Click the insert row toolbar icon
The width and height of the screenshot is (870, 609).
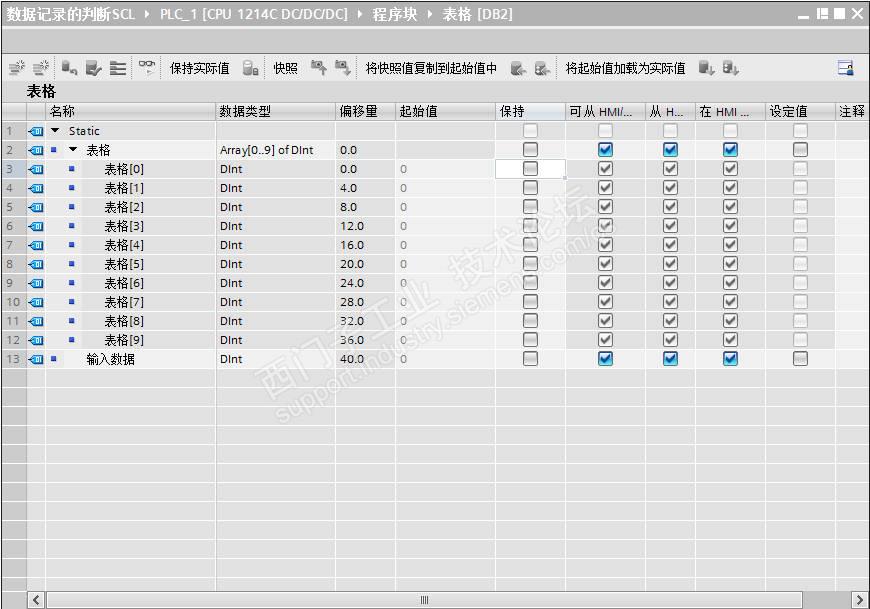pos(17,68)
